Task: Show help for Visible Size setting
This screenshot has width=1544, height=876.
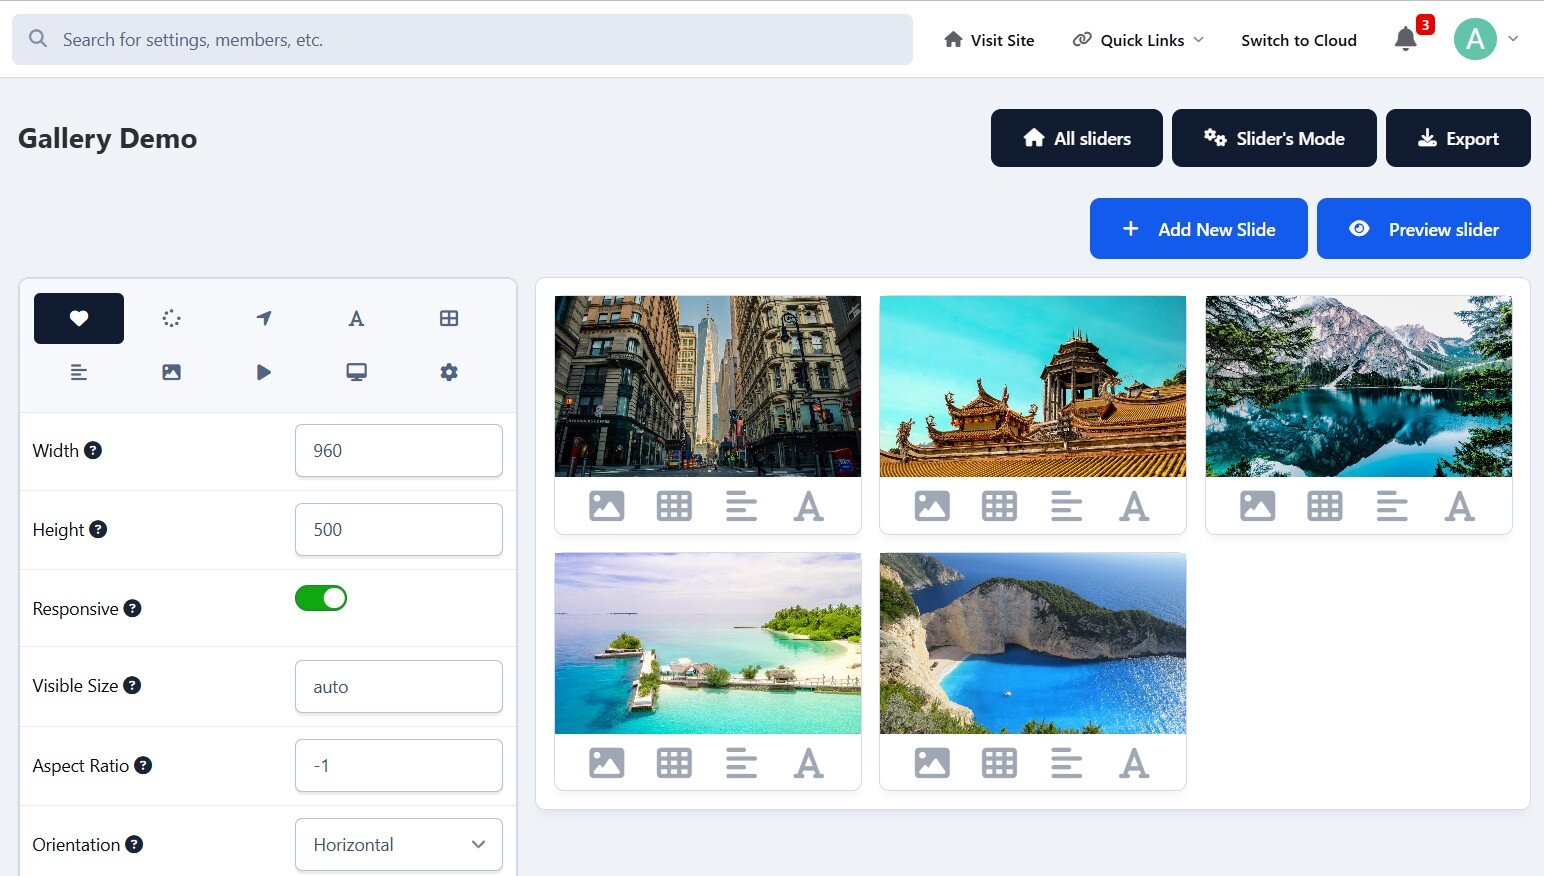Action: pyautogui.click(x=132, y=685)
